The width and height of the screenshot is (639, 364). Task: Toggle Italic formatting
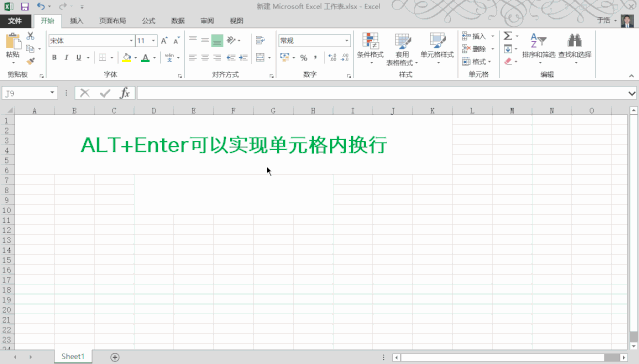tap(66, 57)
